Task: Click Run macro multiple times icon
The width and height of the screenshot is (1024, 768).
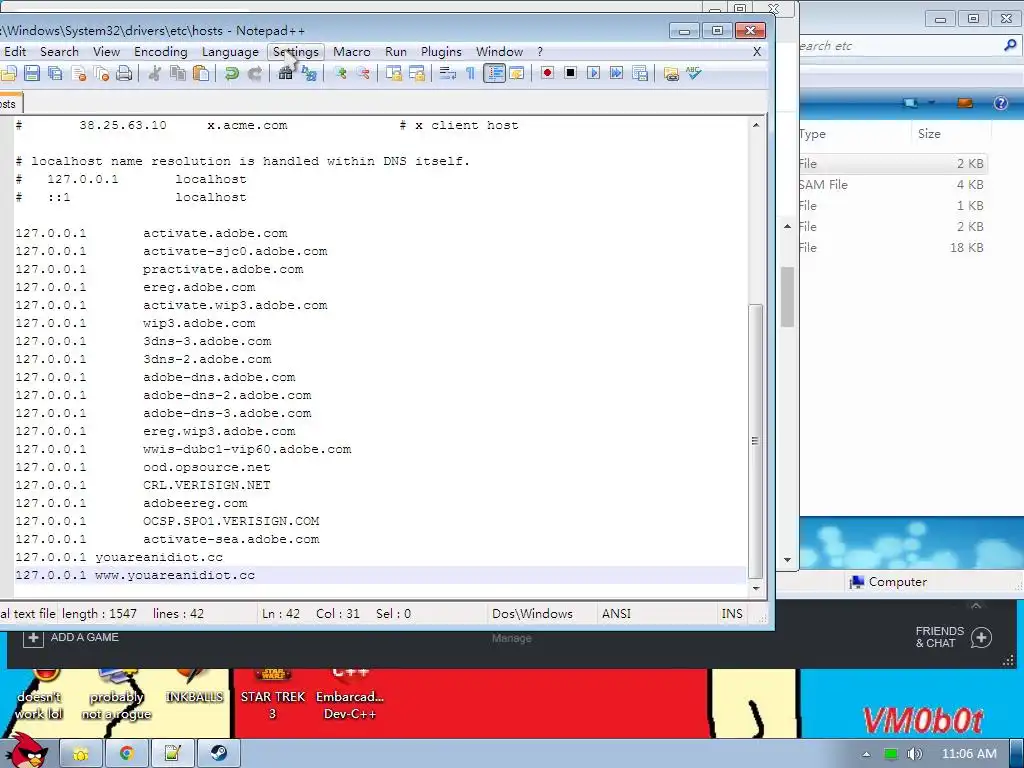Action: tap(616, 73)
